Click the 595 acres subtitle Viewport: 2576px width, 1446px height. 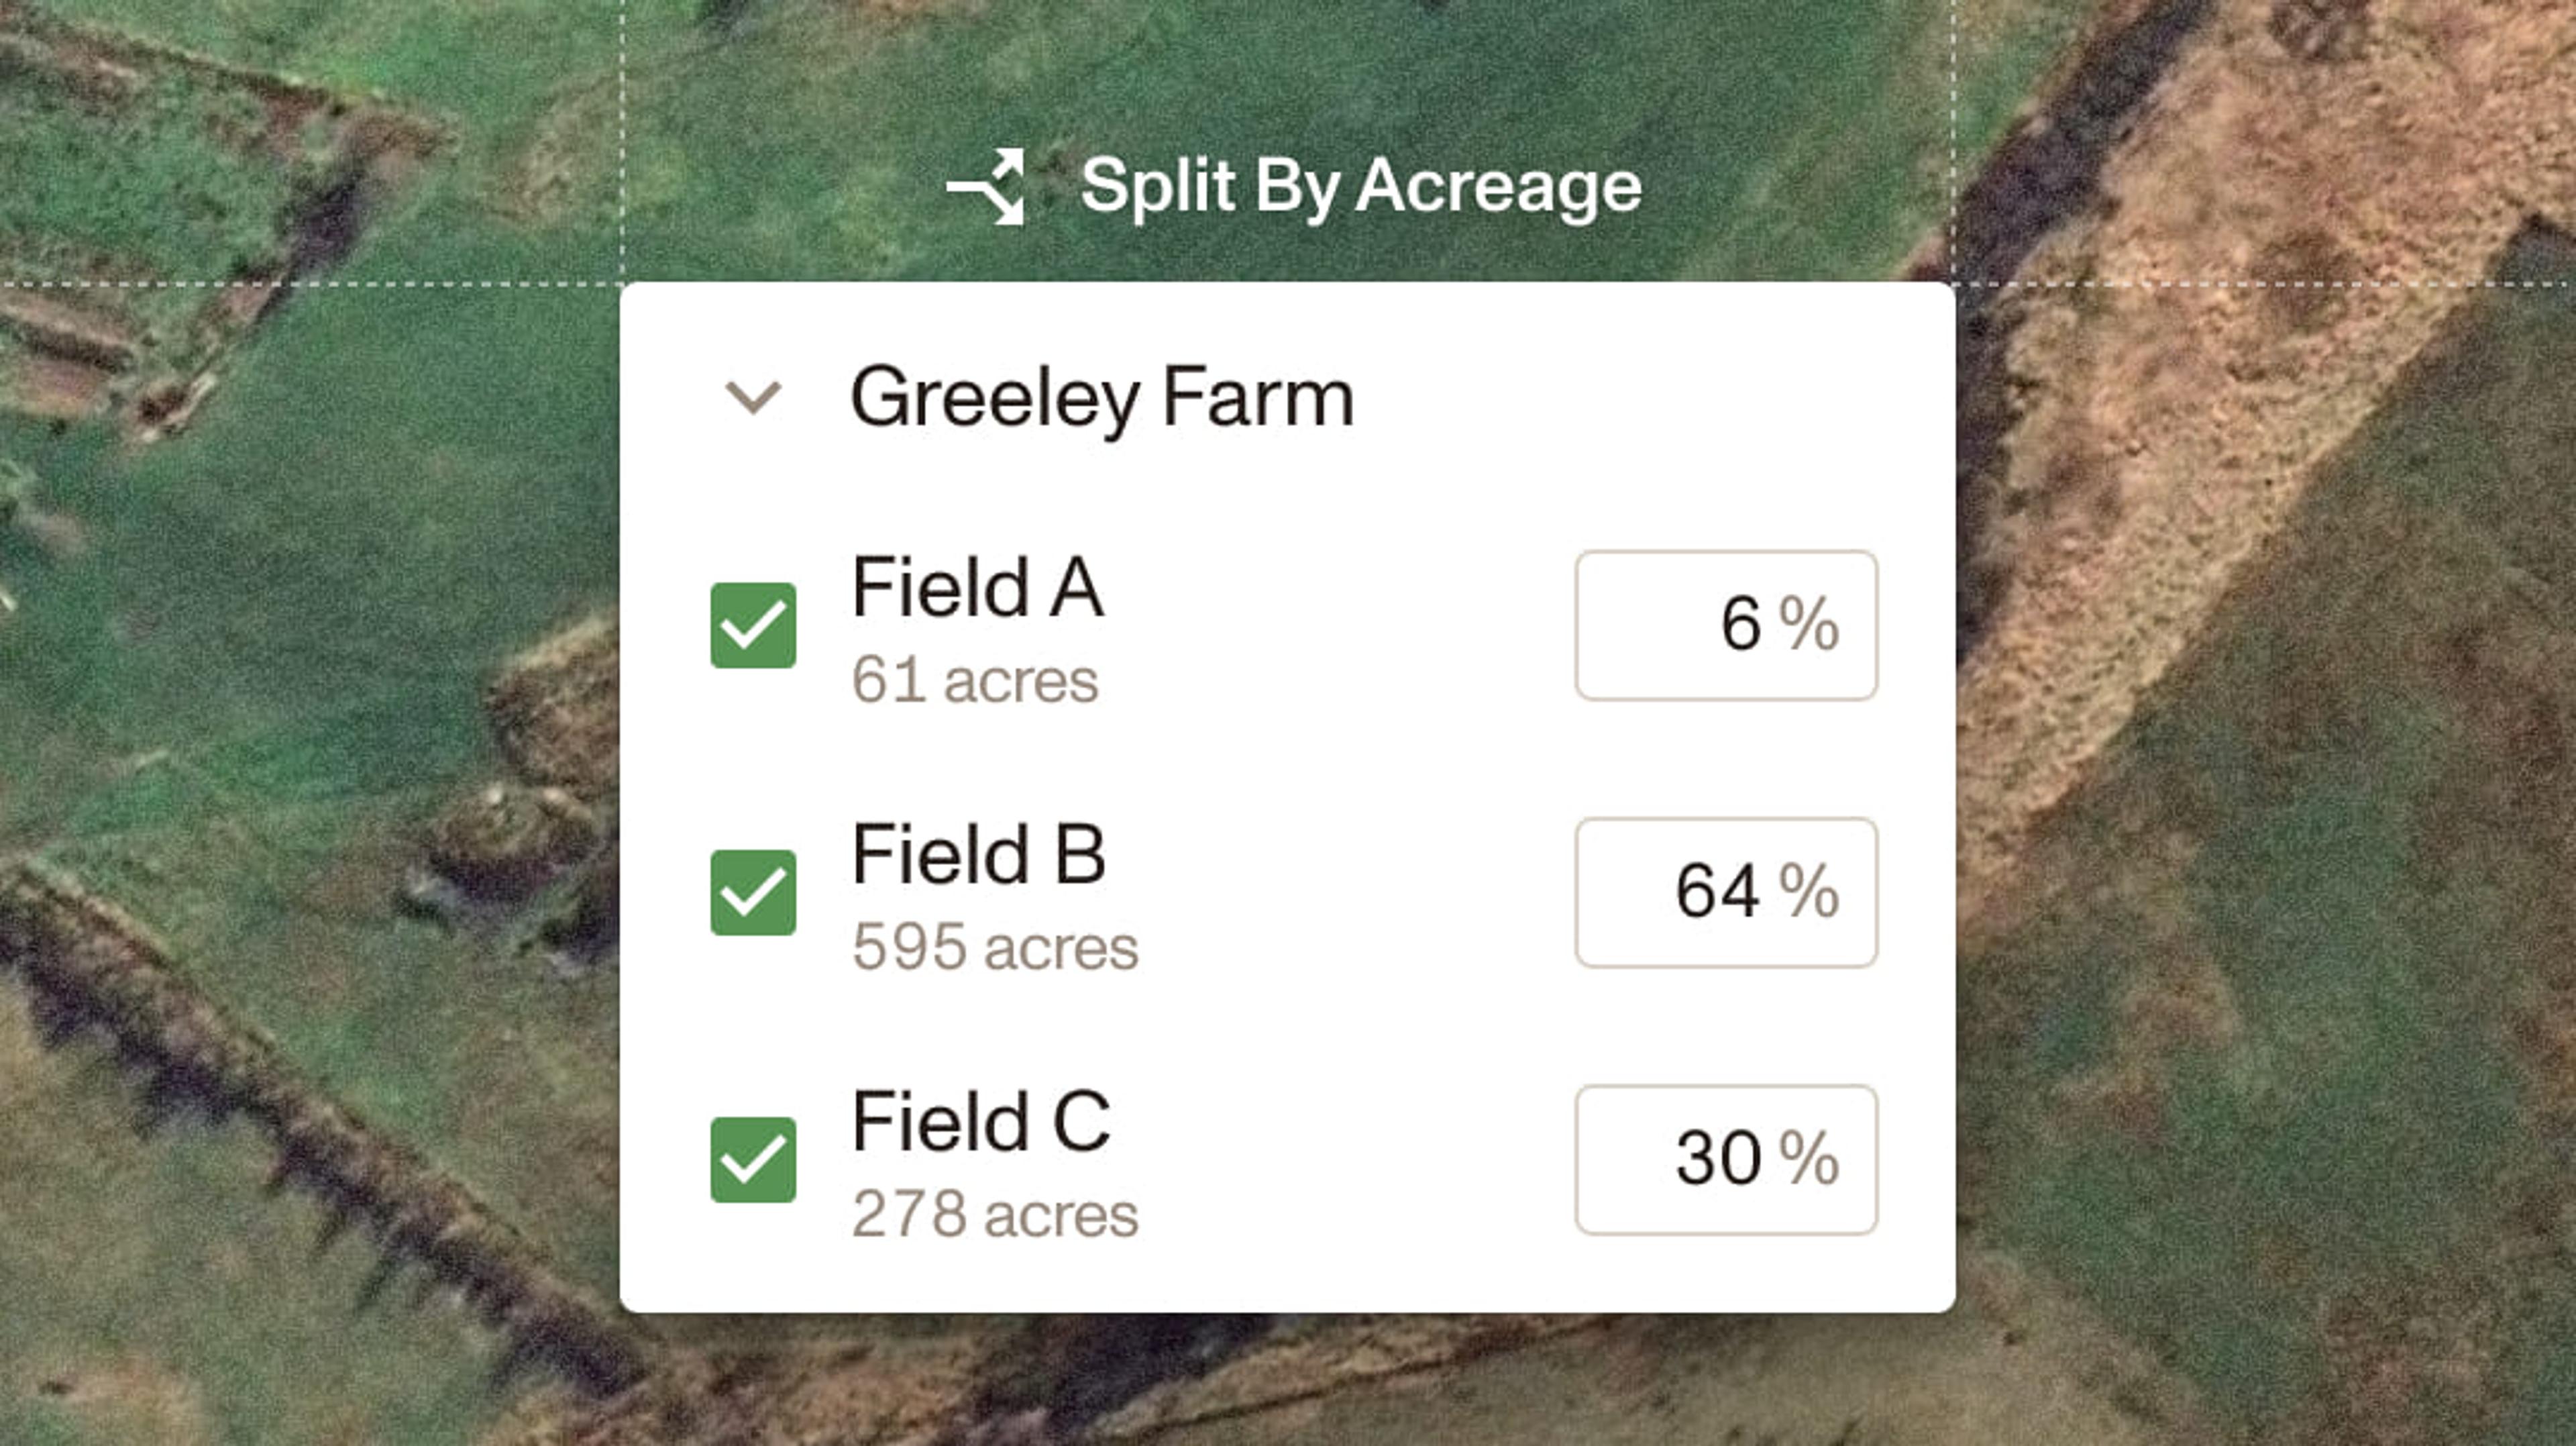pyautogui.click(x=995, y=947)
